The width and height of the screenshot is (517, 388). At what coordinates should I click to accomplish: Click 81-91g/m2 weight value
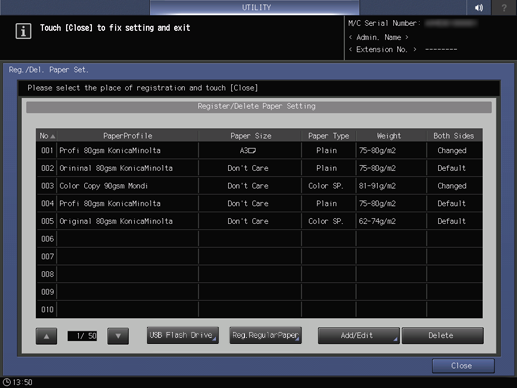coord(377,186)
